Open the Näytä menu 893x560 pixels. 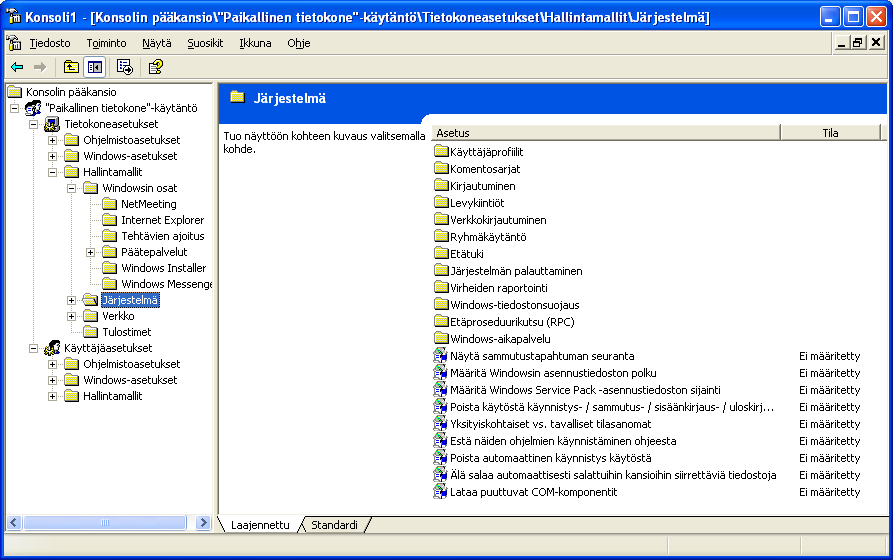coord(157,43)
